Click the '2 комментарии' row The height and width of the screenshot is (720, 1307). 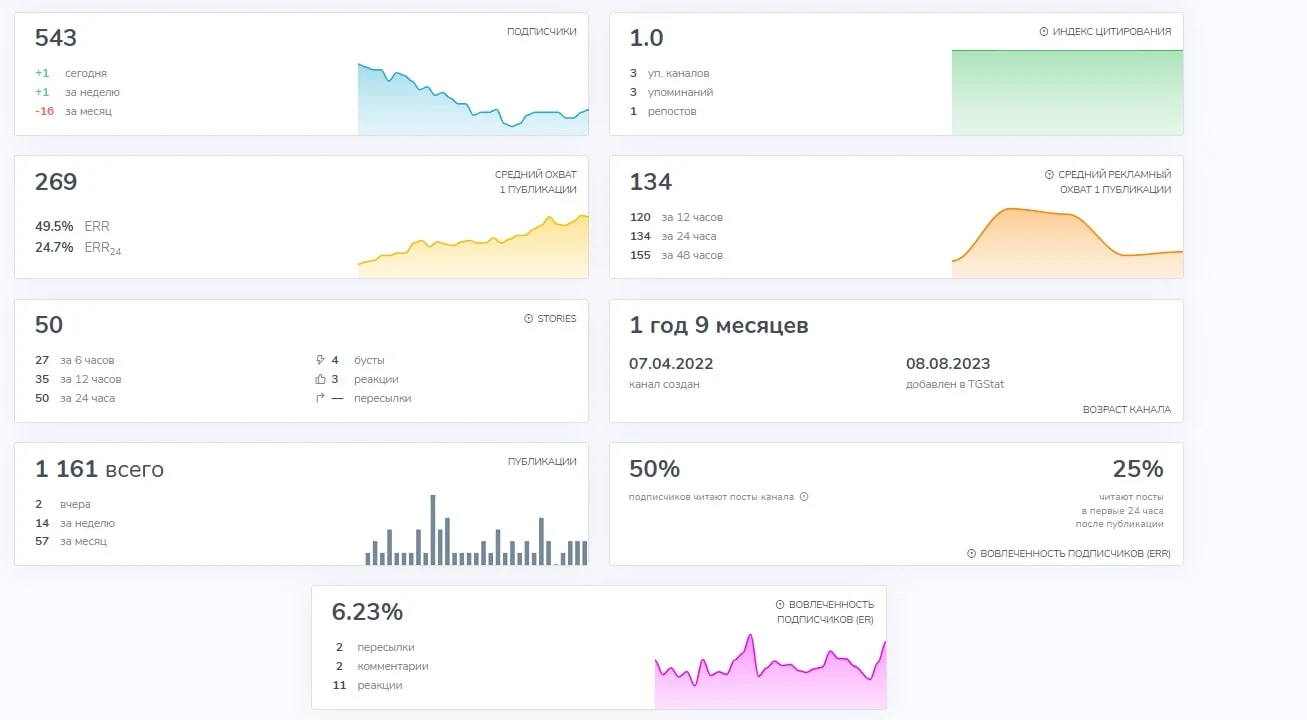382,666
